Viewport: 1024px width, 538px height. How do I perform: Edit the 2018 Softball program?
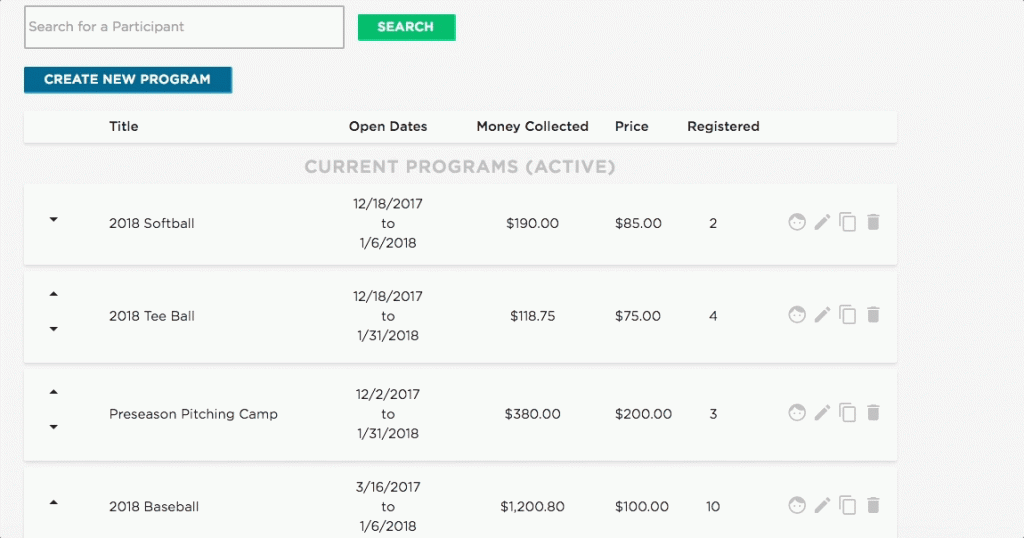(x=822, y=222)
